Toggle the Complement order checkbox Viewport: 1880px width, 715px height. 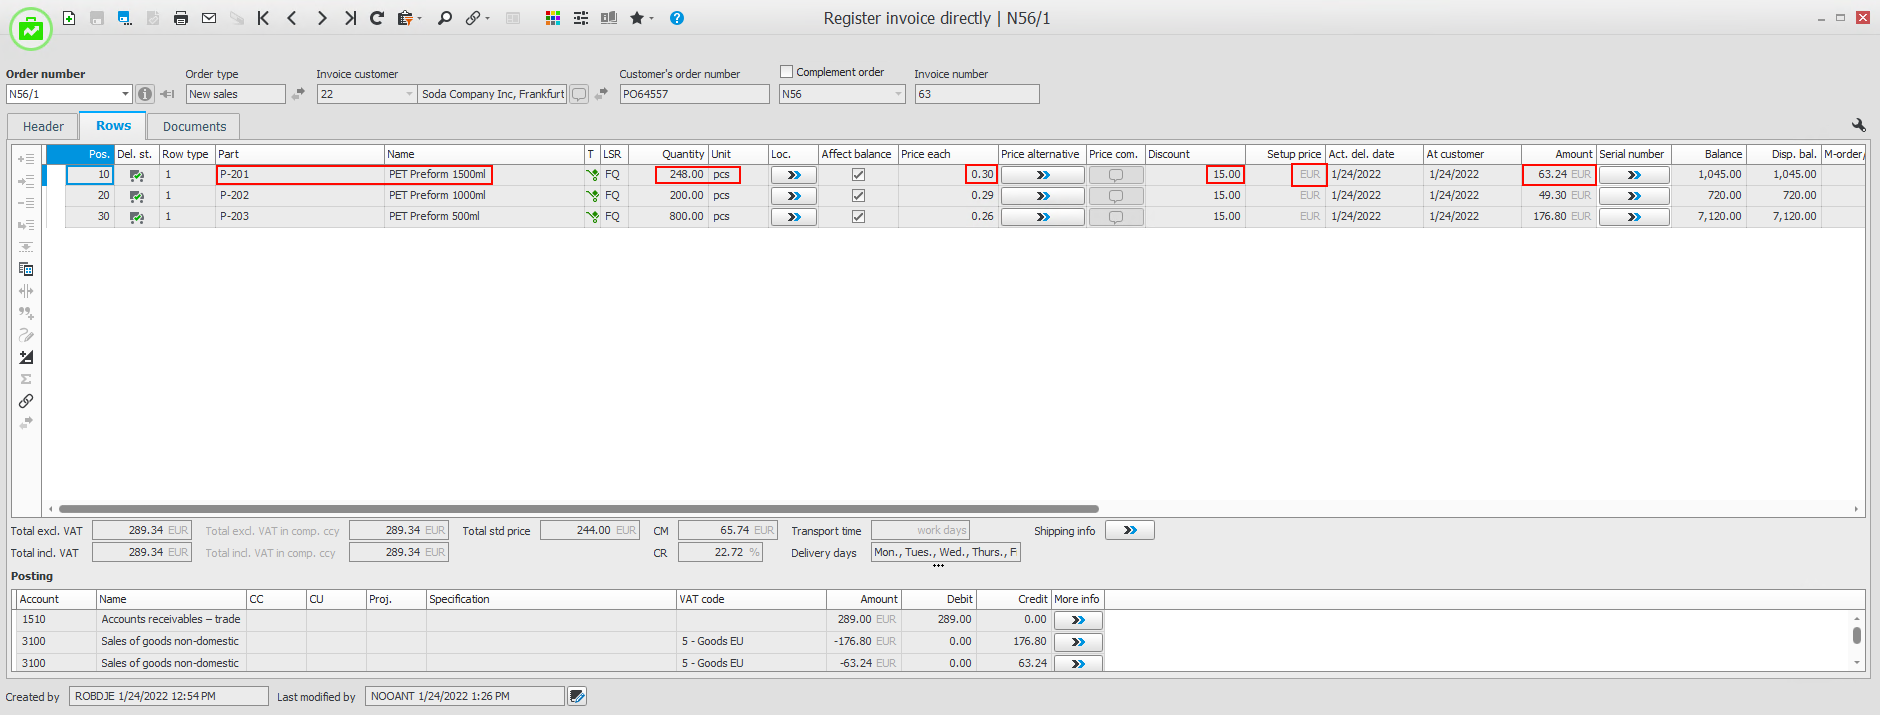[x=786, y=72]
